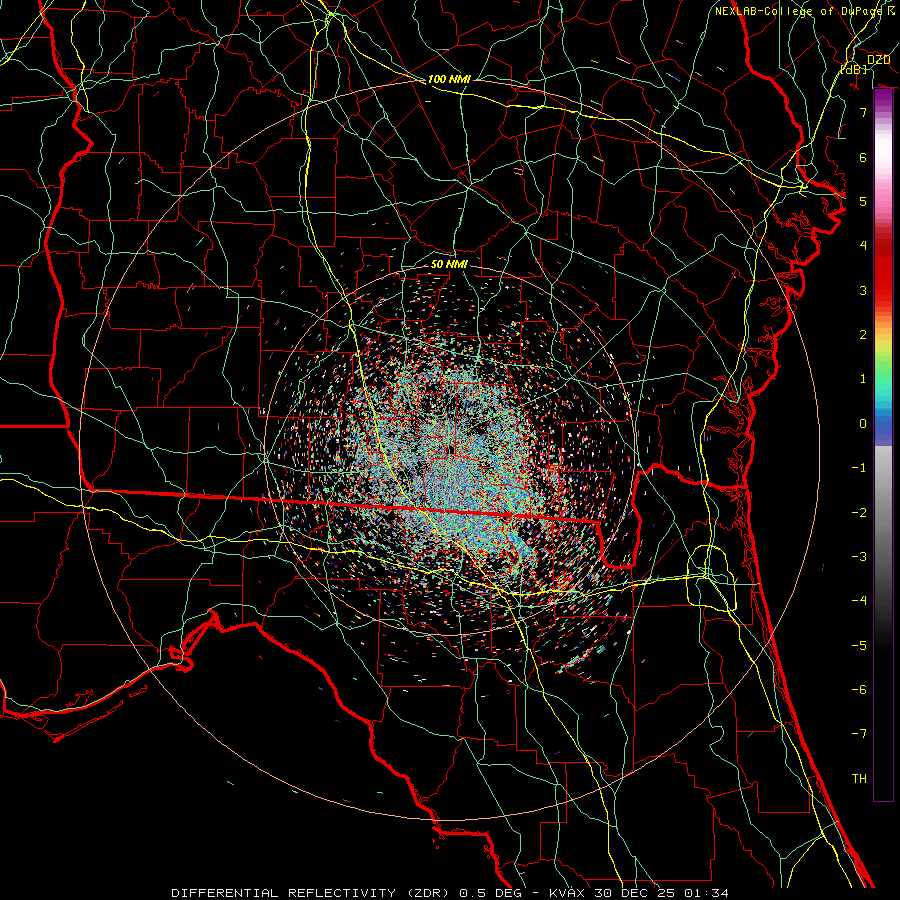900x900 pixels.
Task: Click the "-7" value on the color scale
Action: click(859, 734)
